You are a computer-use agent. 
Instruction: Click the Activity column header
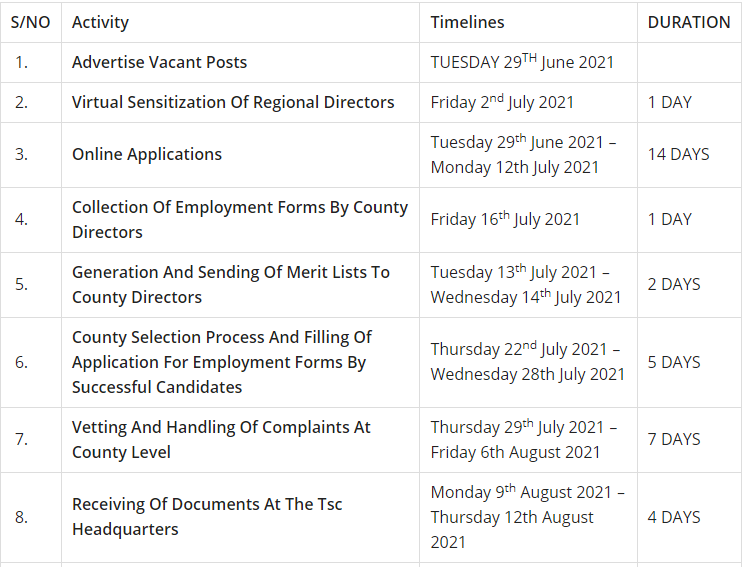click(100, 22)
